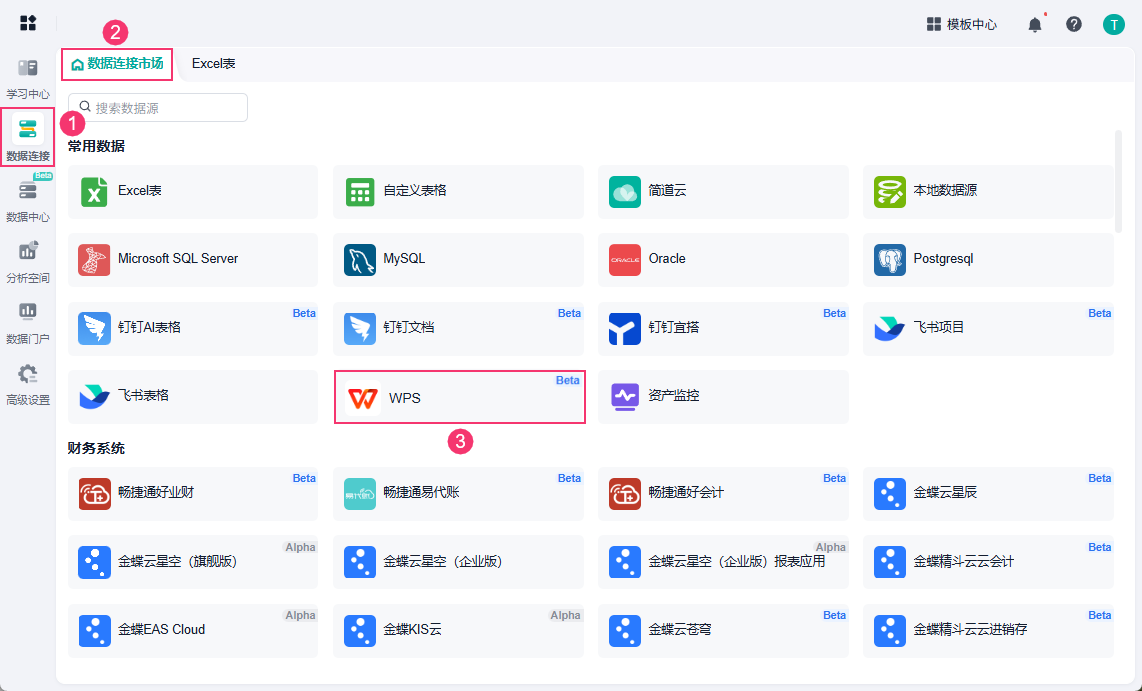Open 金蝶云星空（旗舰版） connector

pos(193,562)
